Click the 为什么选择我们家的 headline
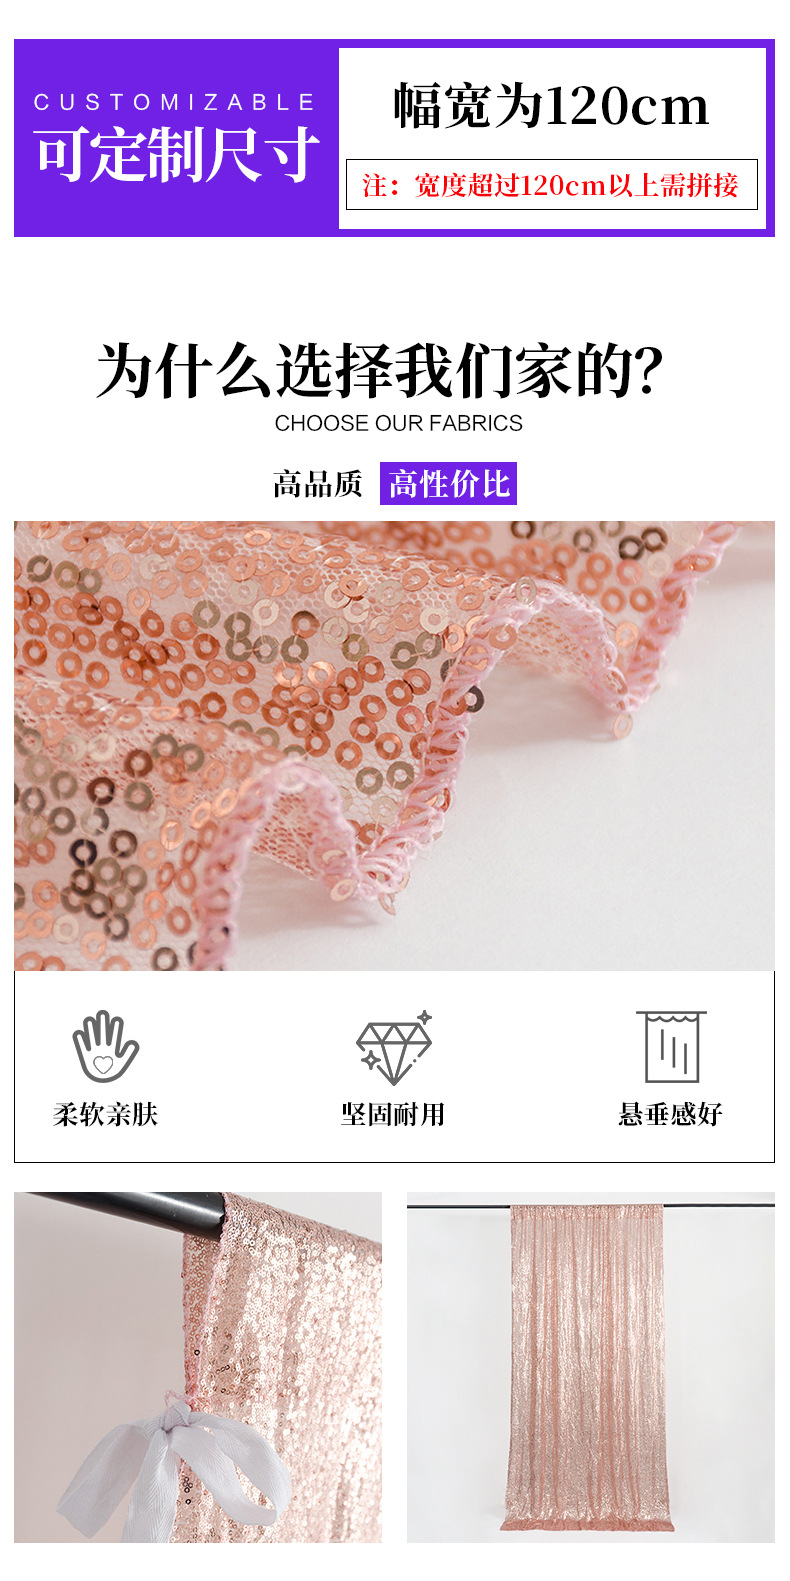Screen dimensions: 790x1581 coord(380,371)
